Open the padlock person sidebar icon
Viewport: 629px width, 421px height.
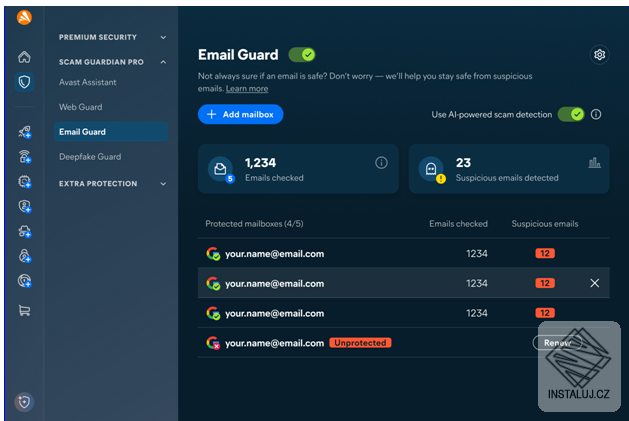tap(24, 256)
